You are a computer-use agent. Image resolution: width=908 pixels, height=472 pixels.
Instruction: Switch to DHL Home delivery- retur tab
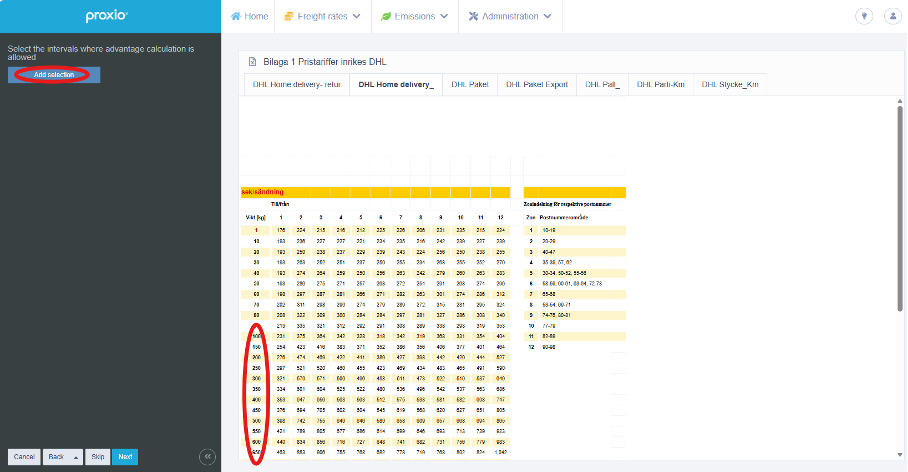[296, 85]
